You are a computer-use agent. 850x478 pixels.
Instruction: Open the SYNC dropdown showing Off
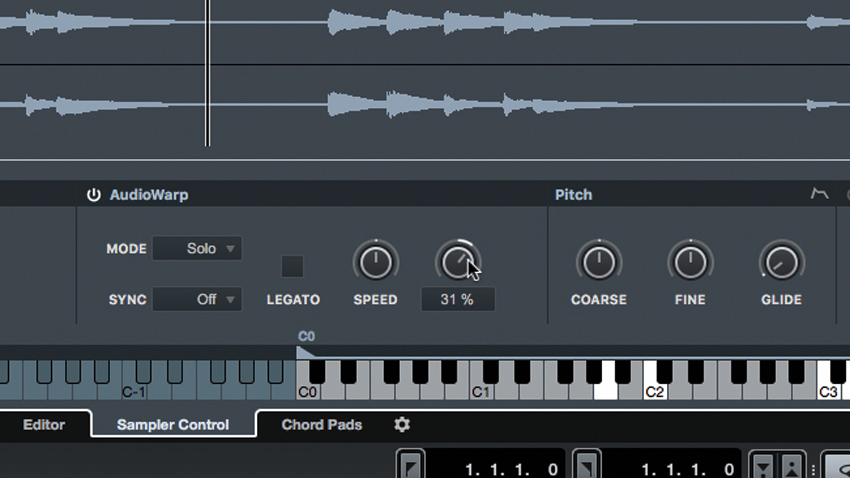197,299
